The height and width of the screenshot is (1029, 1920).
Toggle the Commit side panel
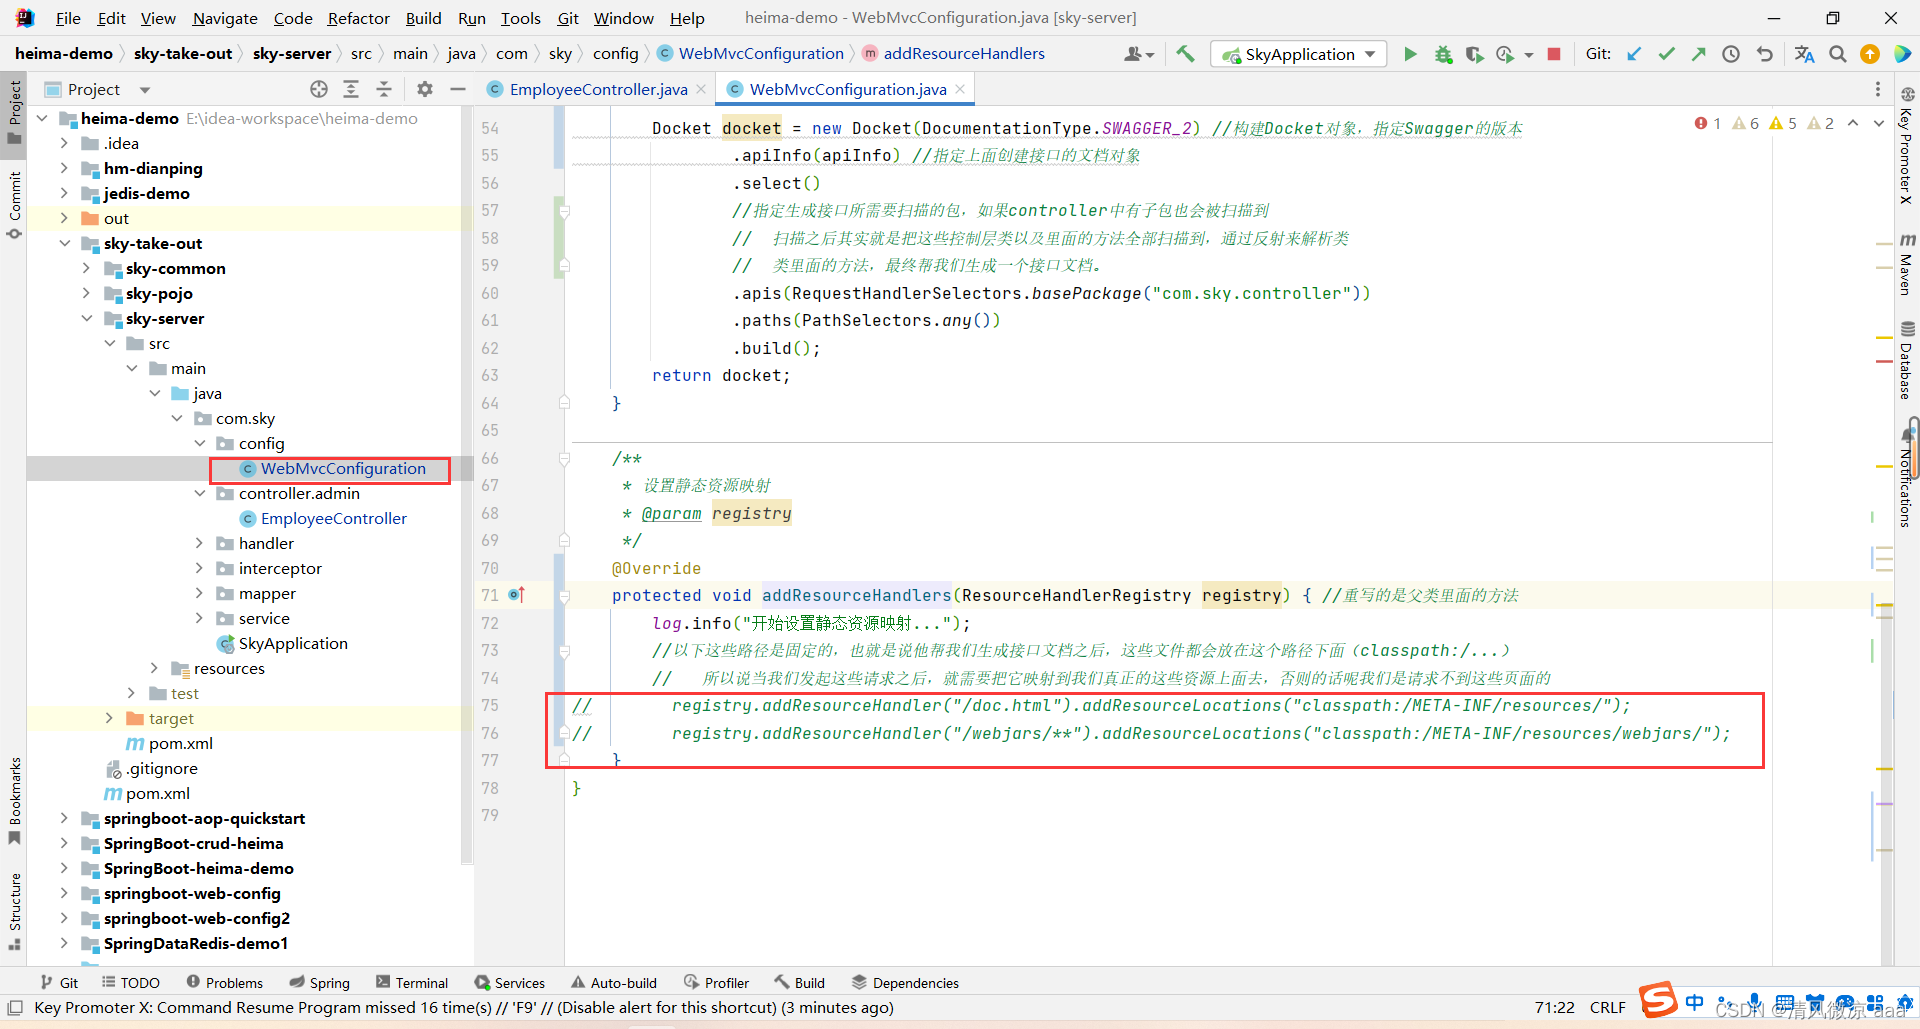click(14, 205)
